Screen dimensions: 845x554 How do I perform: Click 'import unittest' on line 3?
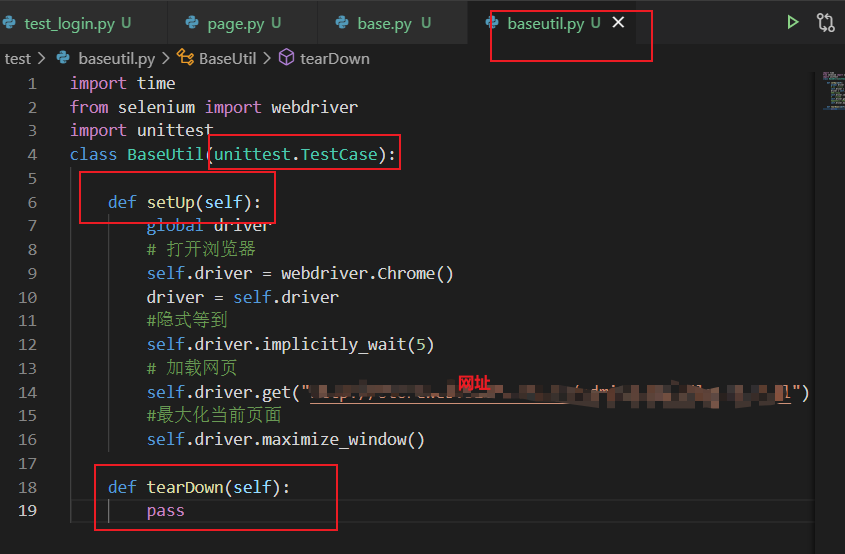tap(141, 130)
